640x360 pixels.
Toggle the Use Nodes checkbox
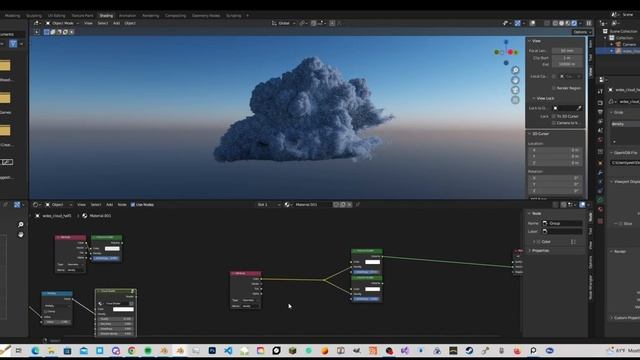coord(133,204)
